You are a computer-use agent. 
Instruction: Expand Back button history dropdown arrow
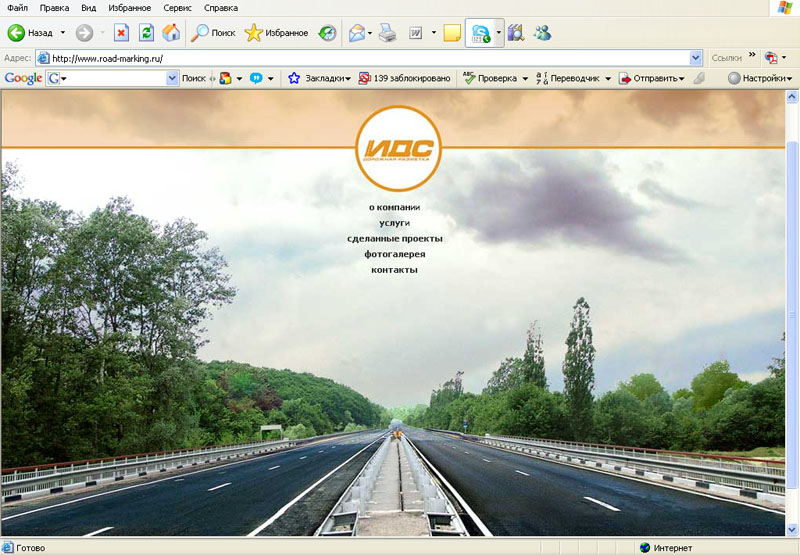(x=63, y=33)
